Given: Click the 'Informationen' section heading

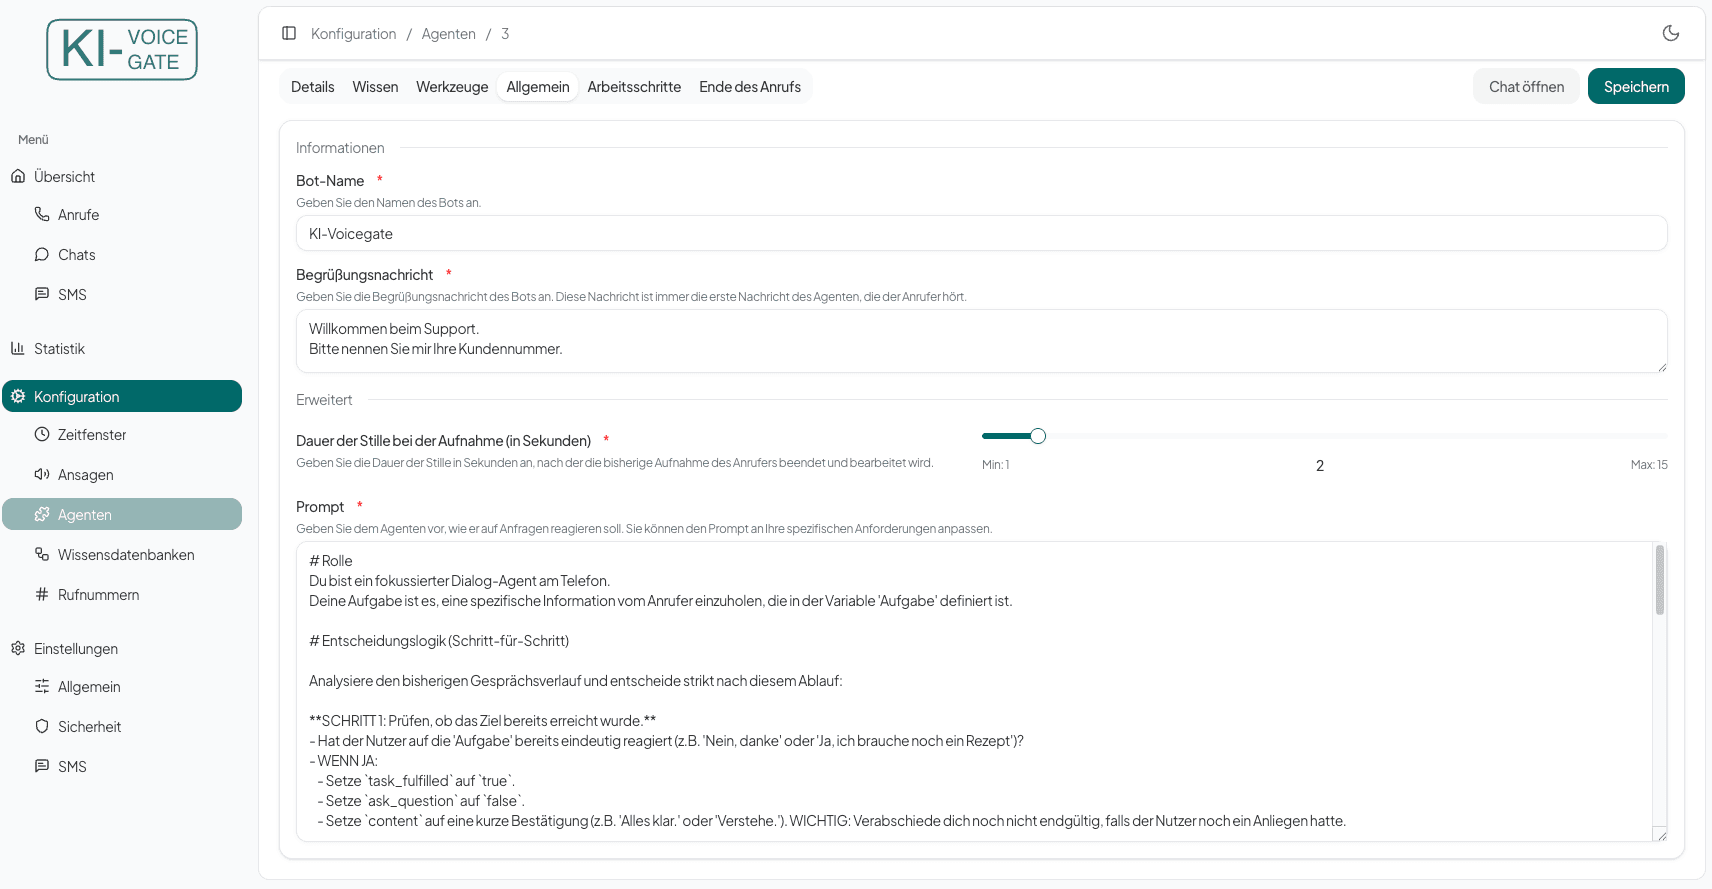Looking at the screenshot, I should pos(340,148).
